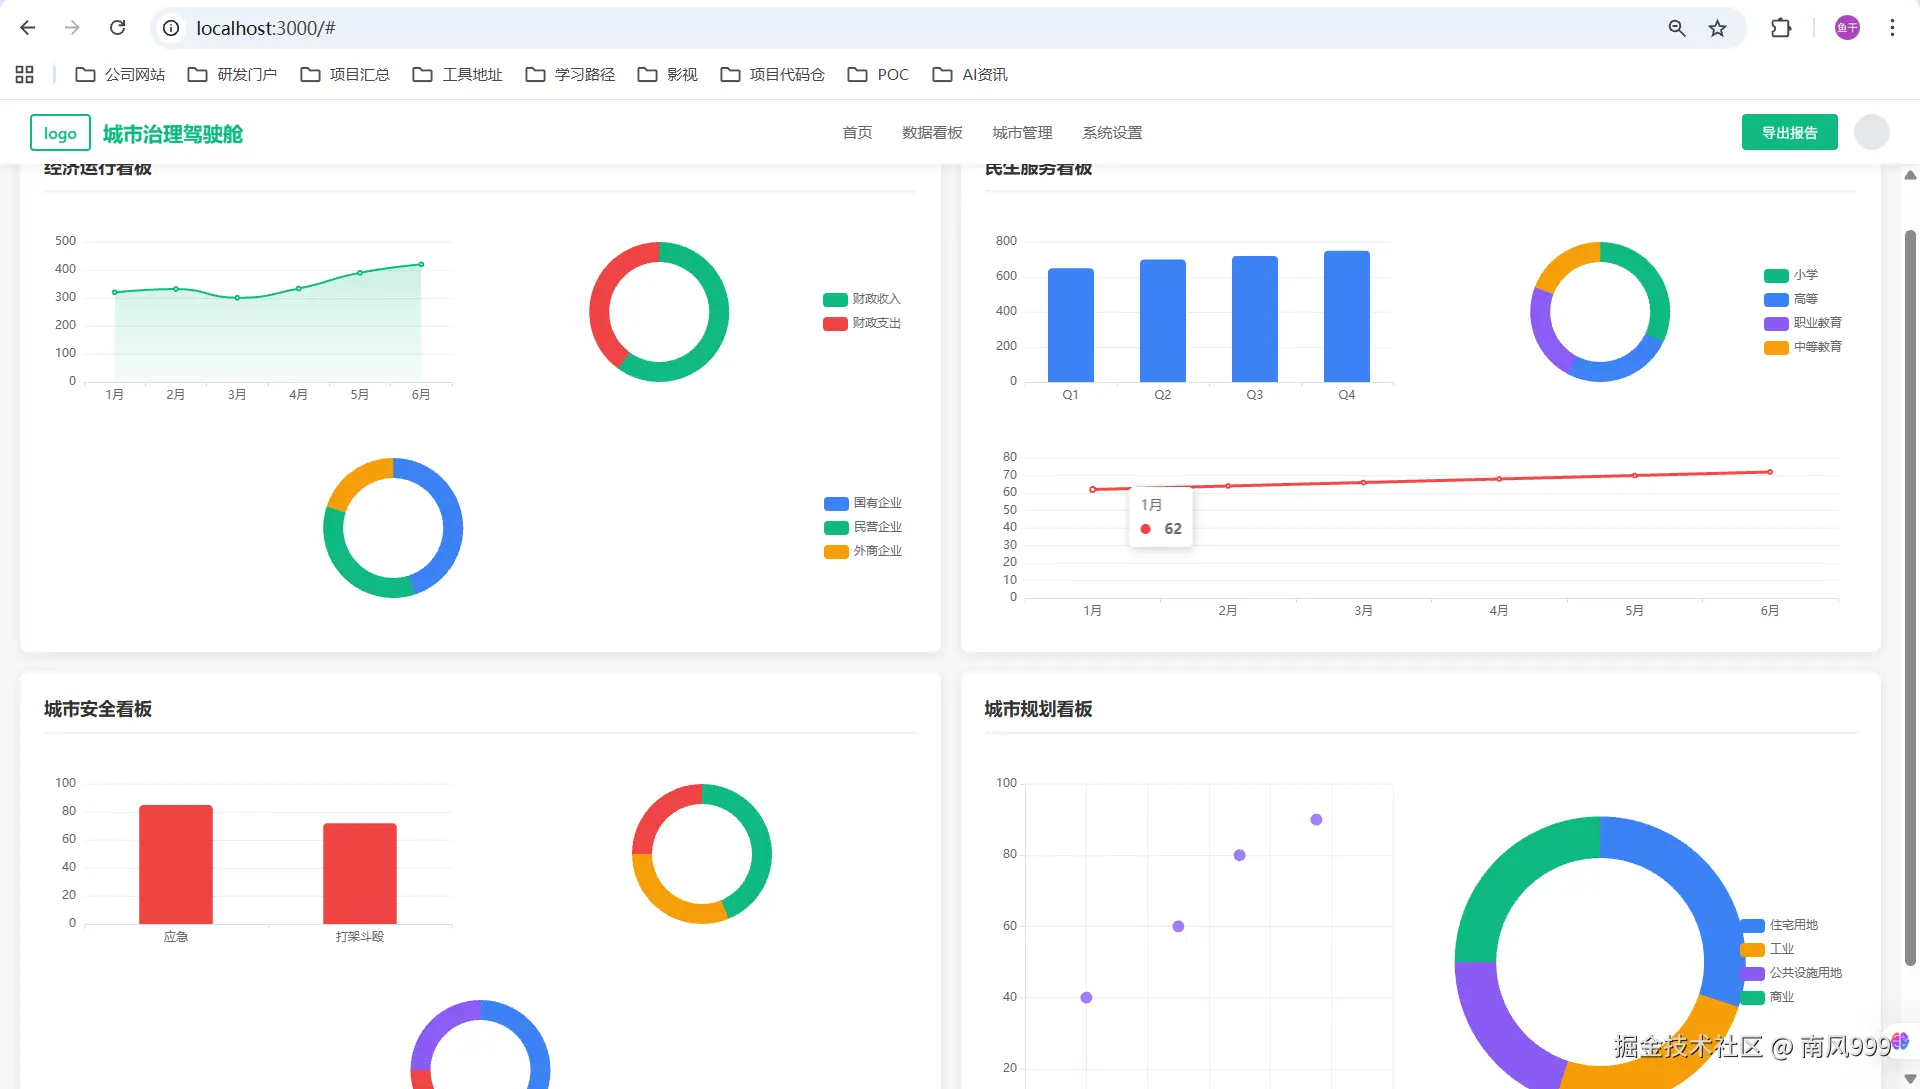1920x1089 pixels.
Task: Open the Chrome three-dot menu
Action: click(x=1892, y=28)
